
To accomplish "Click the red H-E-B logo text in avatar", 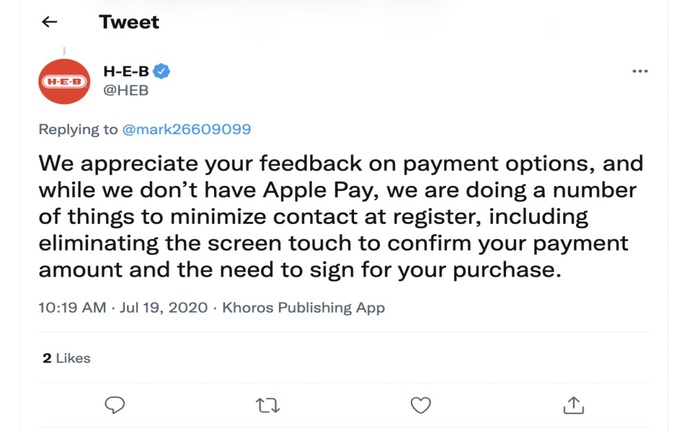I will (64, 82).
